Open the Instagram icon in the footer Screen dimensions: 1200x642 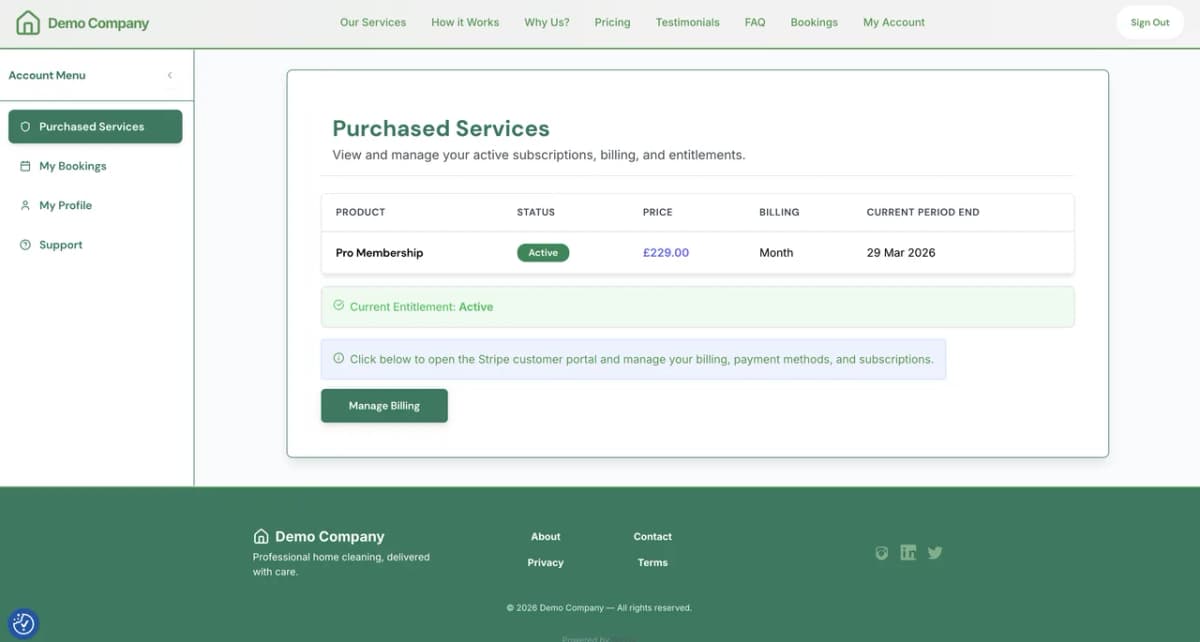coord(882,552)
